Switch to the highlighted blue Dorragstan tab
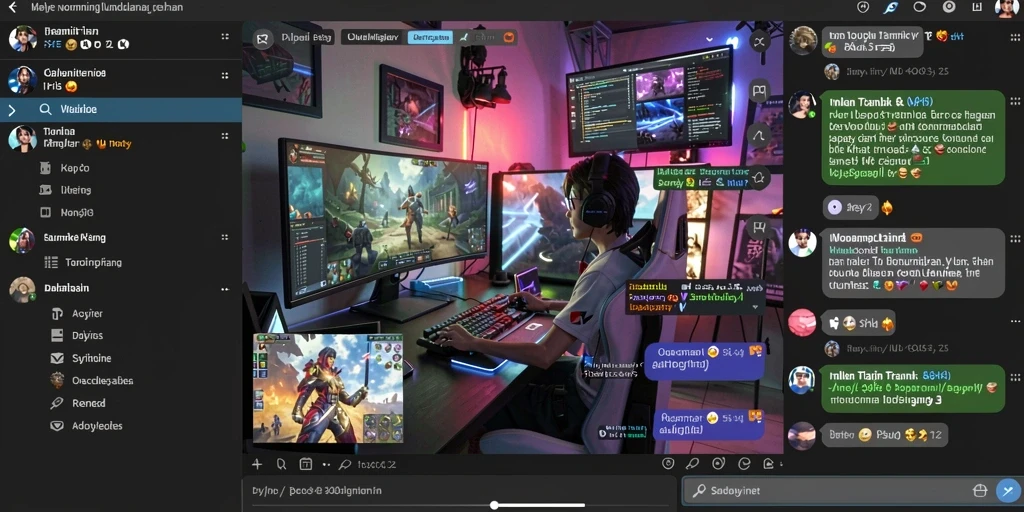The width and height of the screenshot is (1024, 512). (x=430, y=37)
